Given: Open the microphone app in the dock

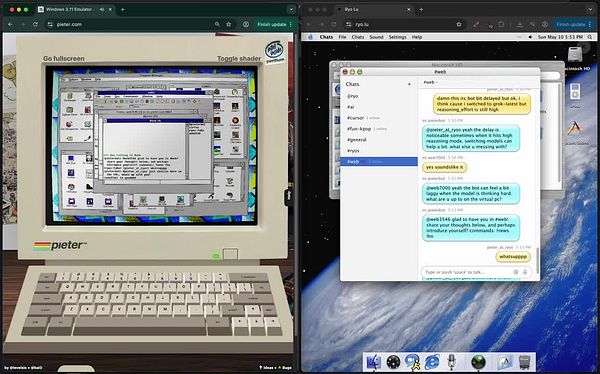Looking at the screenshot, I should click(452, 362).
